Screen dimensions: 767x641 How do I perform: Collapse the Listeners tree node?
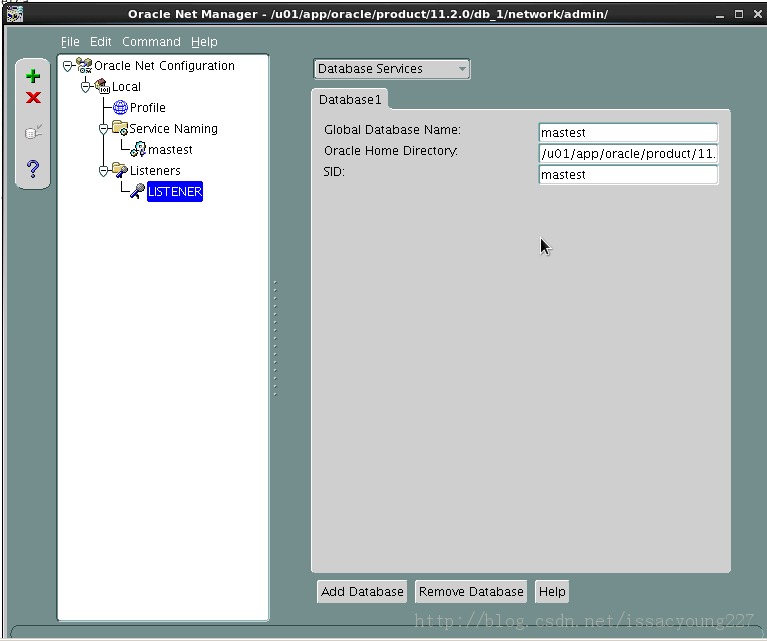point(103,171)
